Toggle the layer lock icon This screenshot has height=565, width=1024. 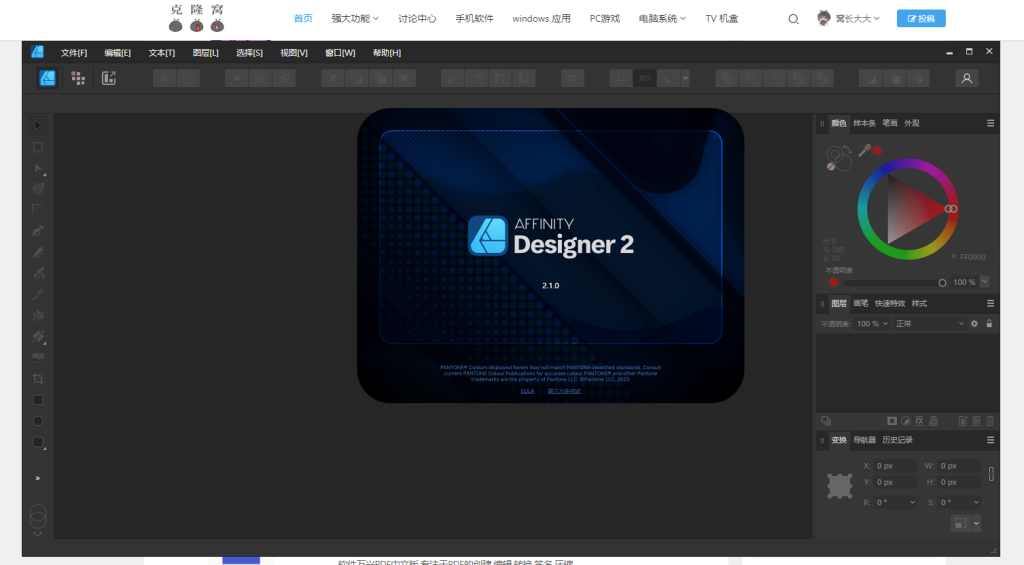pyautogui.click(x=989, y=324)
